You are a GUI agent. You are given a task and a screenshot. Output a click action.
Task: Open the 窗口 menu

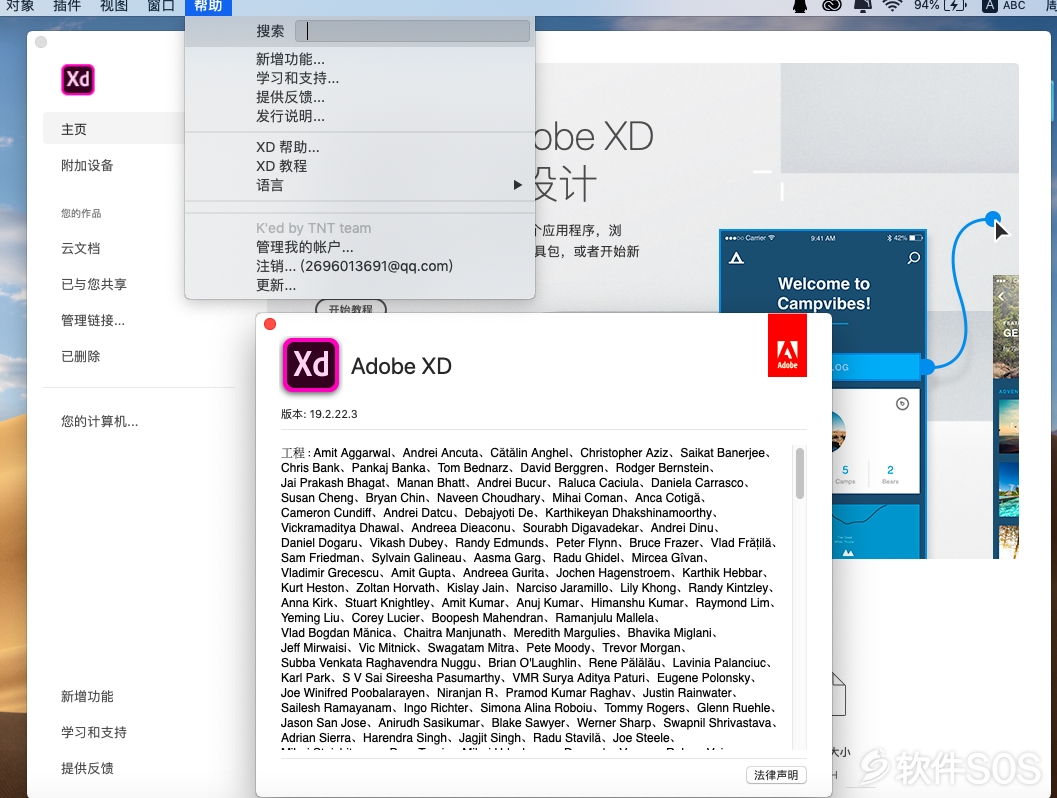pos(161,6)
